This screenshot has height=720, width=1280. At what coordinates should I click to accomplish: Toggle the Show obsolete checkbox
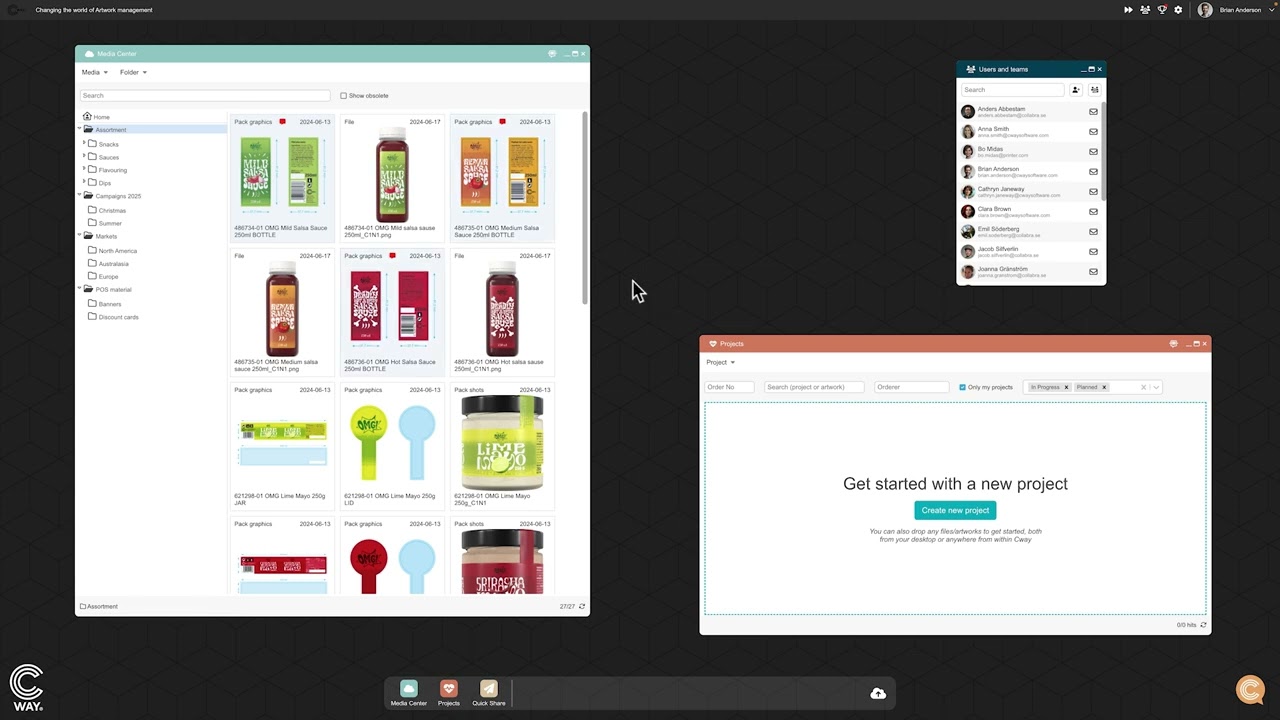click(x=343, y=96)
